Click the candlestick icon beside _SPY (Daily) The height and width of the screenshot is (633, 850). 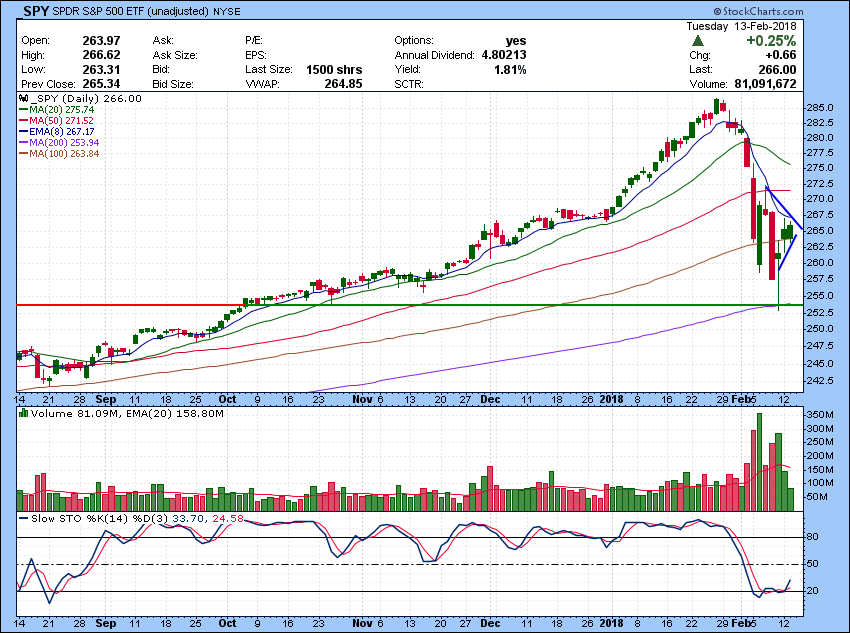23,99
